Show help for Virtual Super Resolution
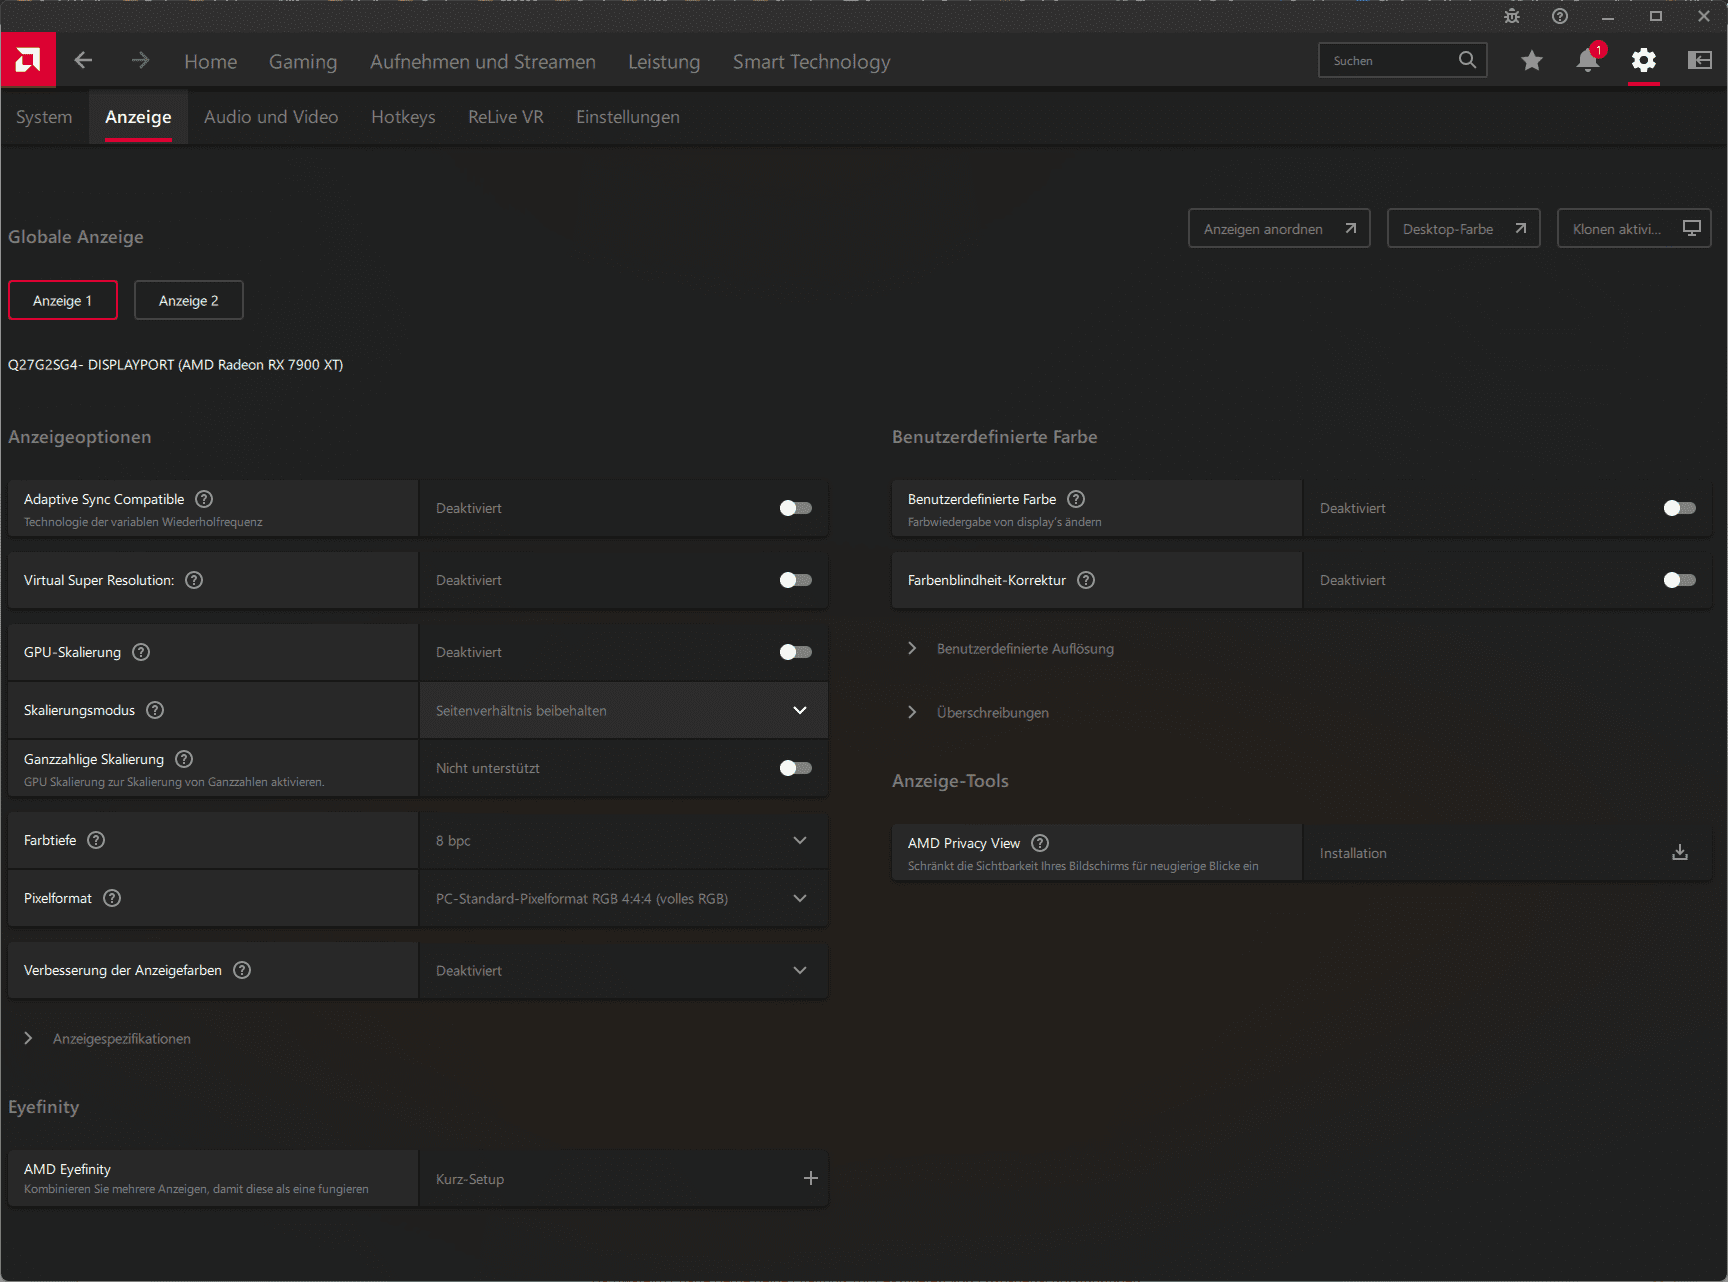Screen dimensions: 1728x1282 [194, 580]
